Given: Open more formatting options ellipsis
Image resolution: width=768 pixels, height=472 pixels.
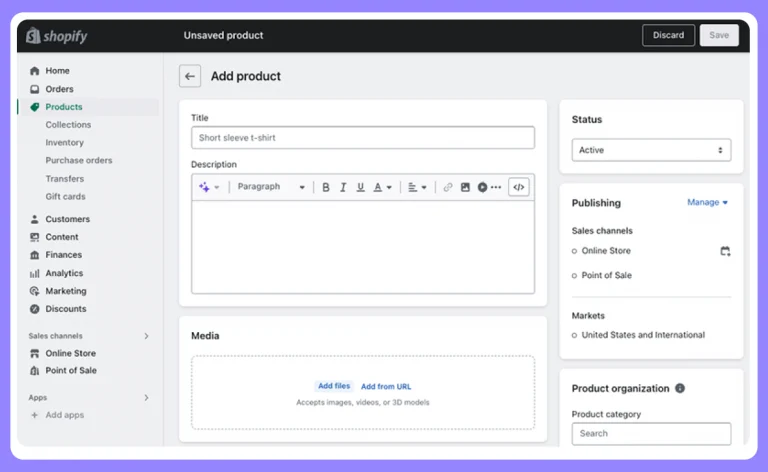Looking at the screenshot, I should pos(496,187).
